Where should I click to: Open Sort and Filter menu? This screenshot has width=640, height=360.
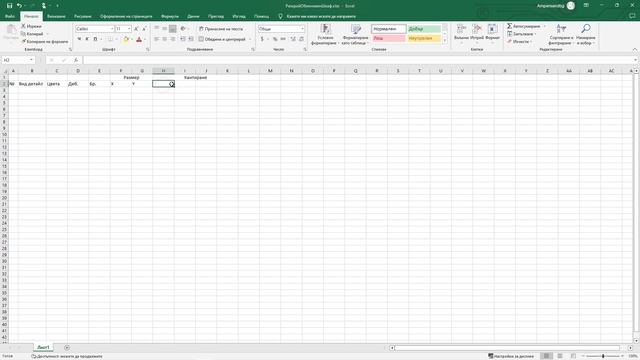[x=561, y=34]
